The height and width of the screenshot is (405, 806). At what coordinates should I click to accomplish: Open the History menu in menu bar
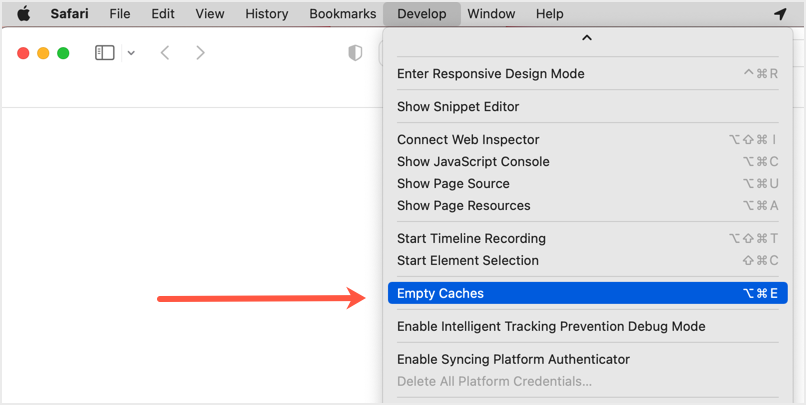click(266, 14)
